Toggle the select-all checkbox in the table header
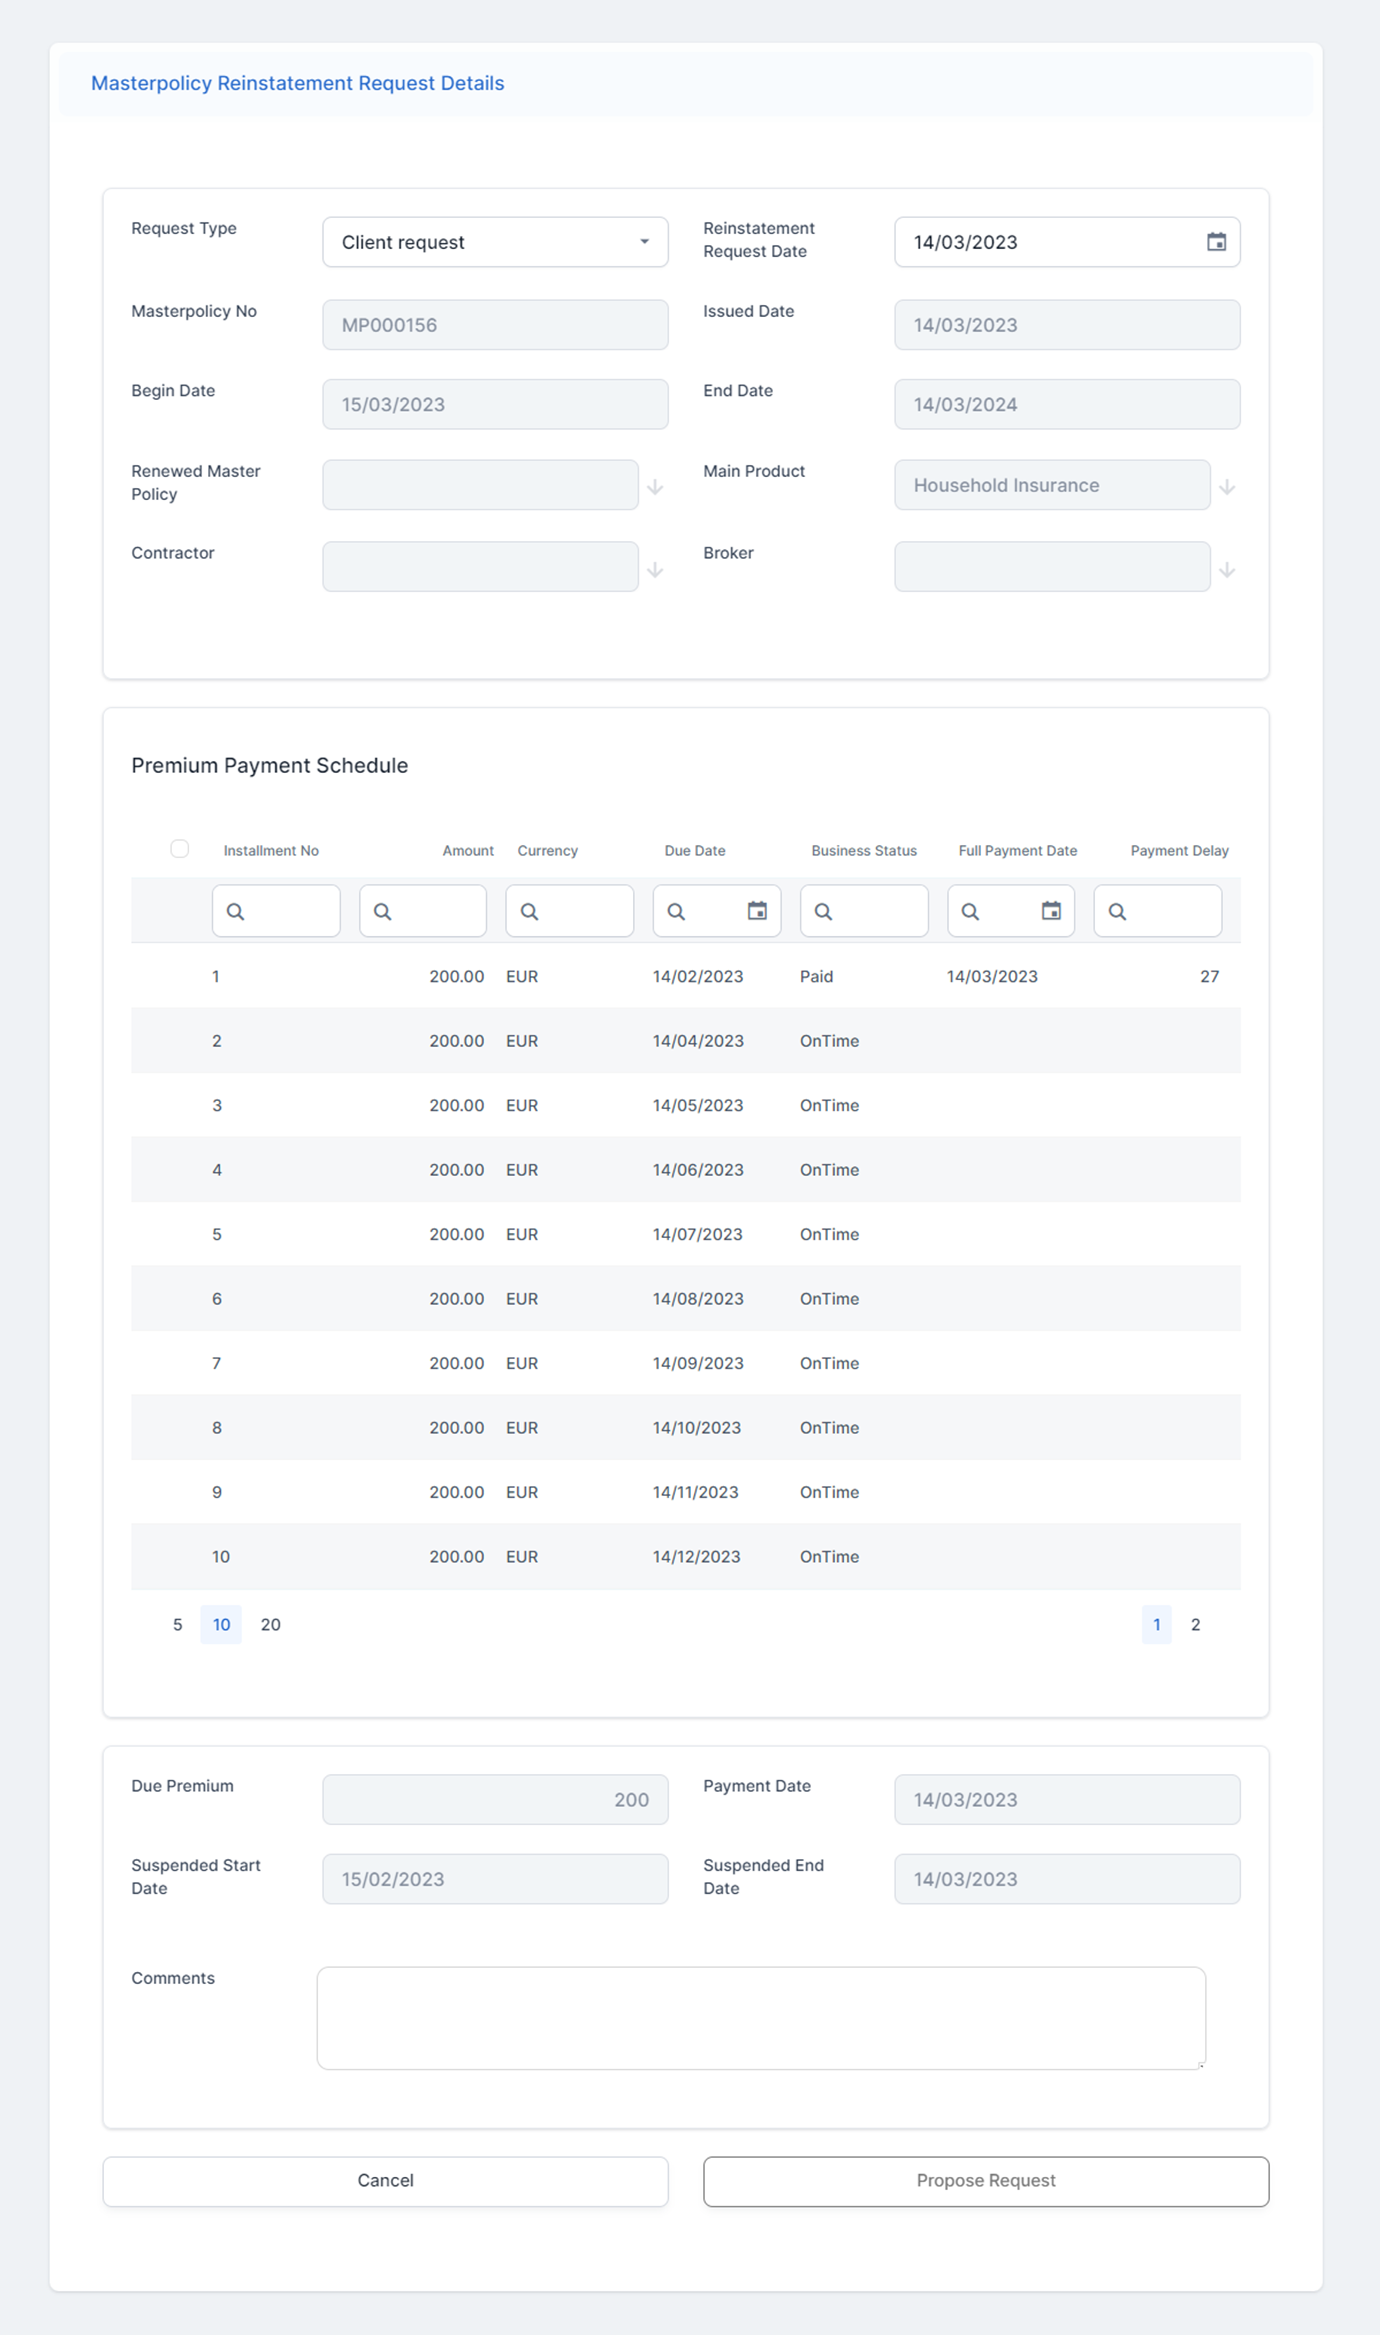The image size is (1380, 2335). point(180,849)
